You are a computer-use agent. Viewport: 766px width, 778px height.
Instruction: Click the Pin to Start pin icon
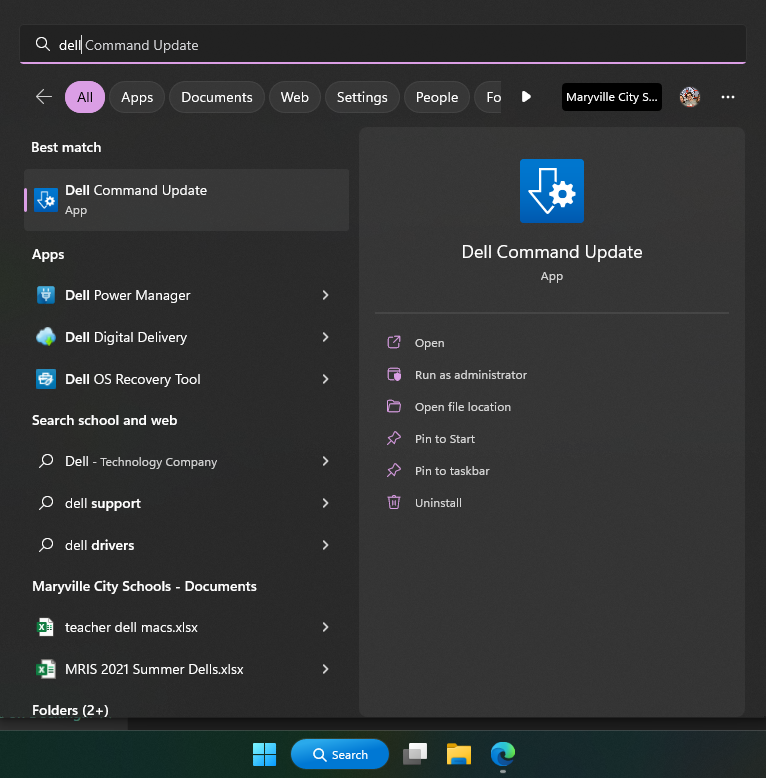394,439
